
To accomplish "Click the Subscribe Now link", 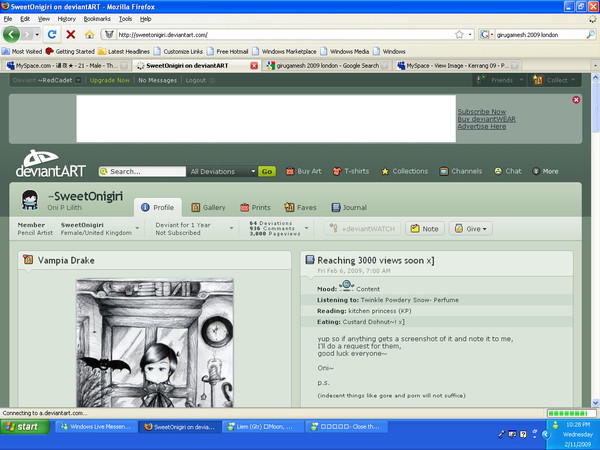I will point(482,111).
